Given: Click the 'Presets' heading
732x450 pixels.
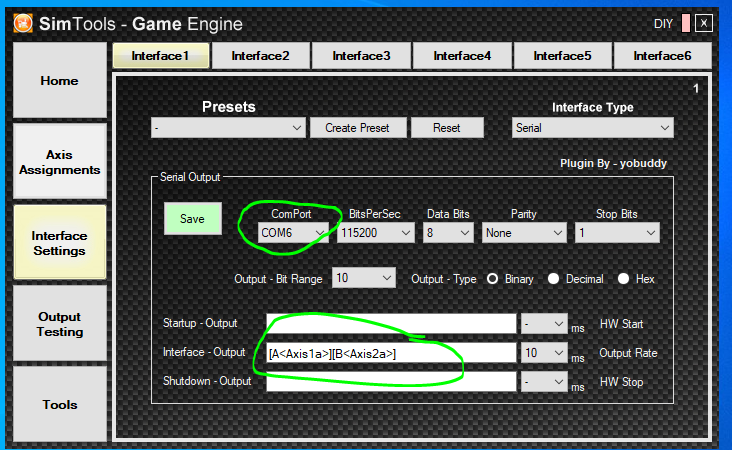Looking at the screenshot, I should pyautogui.click(x=229, y=107).
